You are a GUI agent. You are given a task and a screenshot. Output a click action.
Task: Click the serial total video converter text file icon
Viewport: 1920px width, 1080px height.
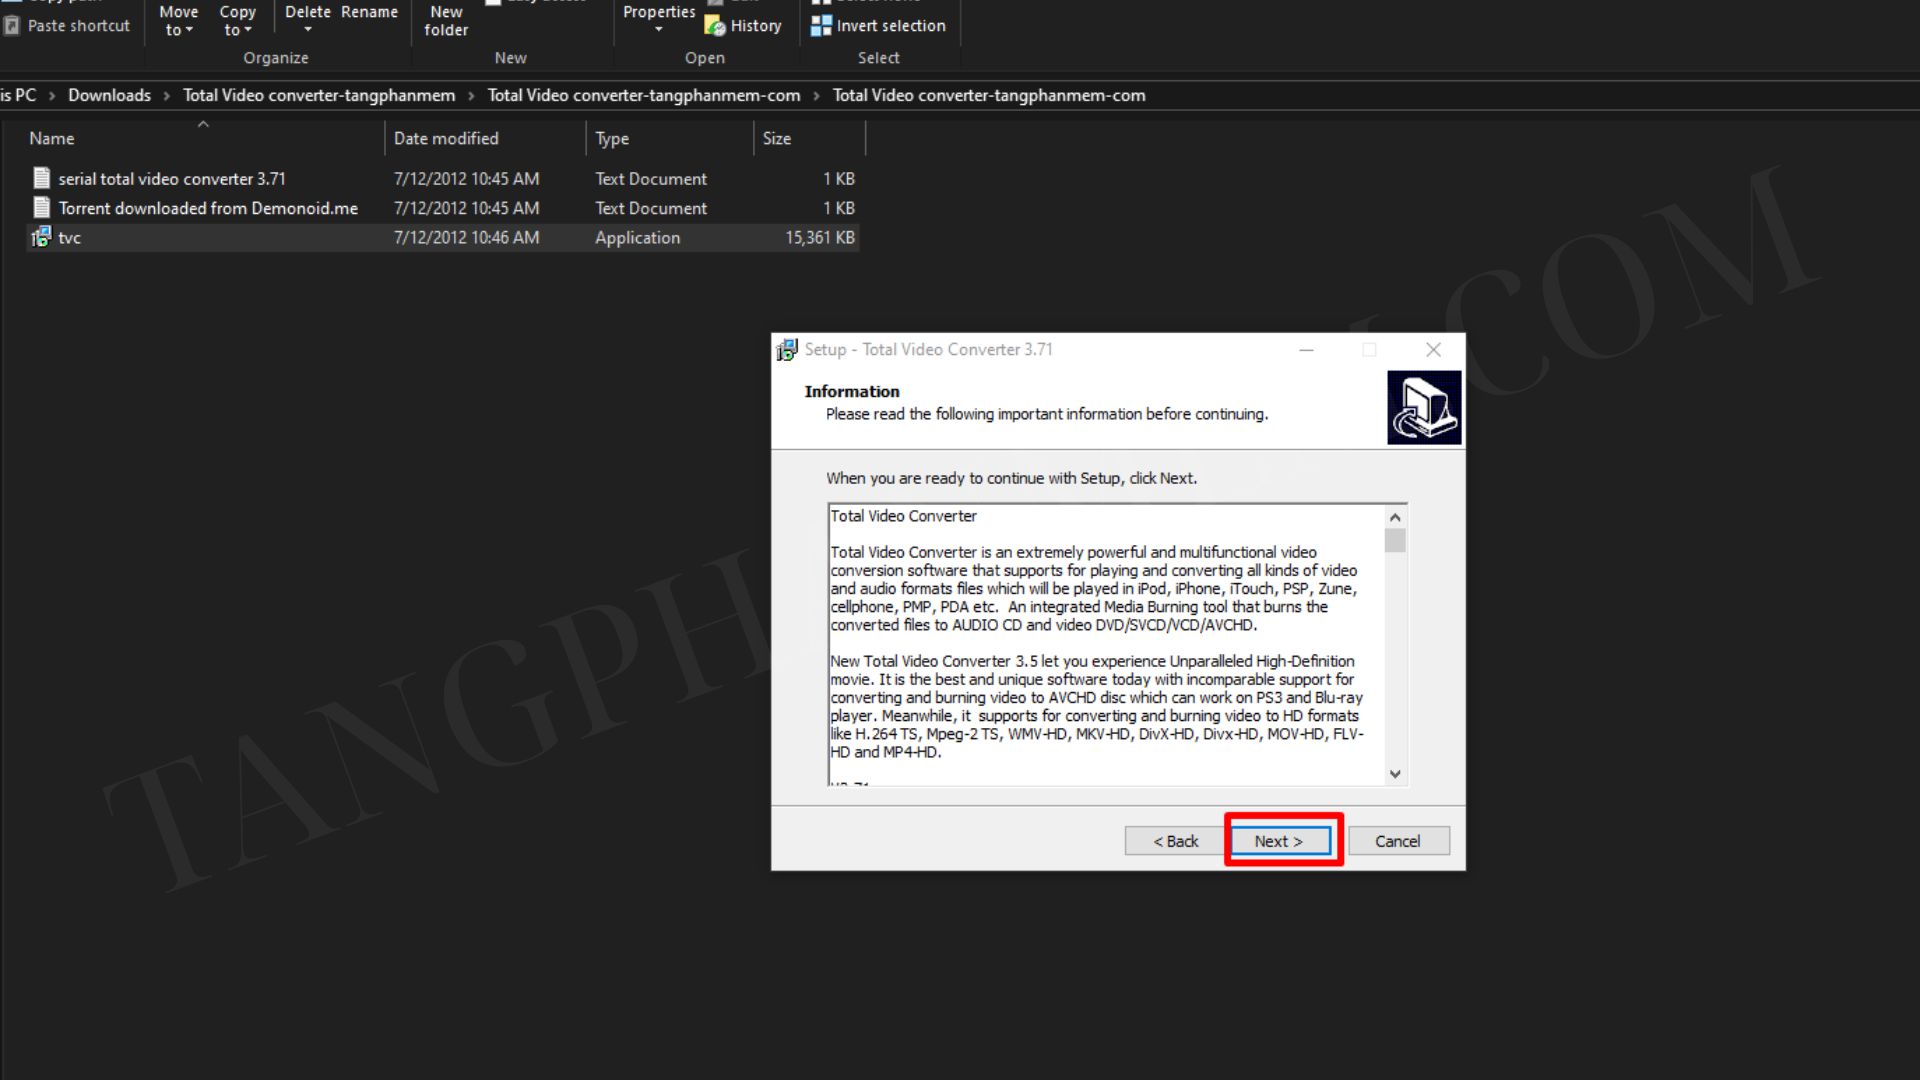pos(41,178)
